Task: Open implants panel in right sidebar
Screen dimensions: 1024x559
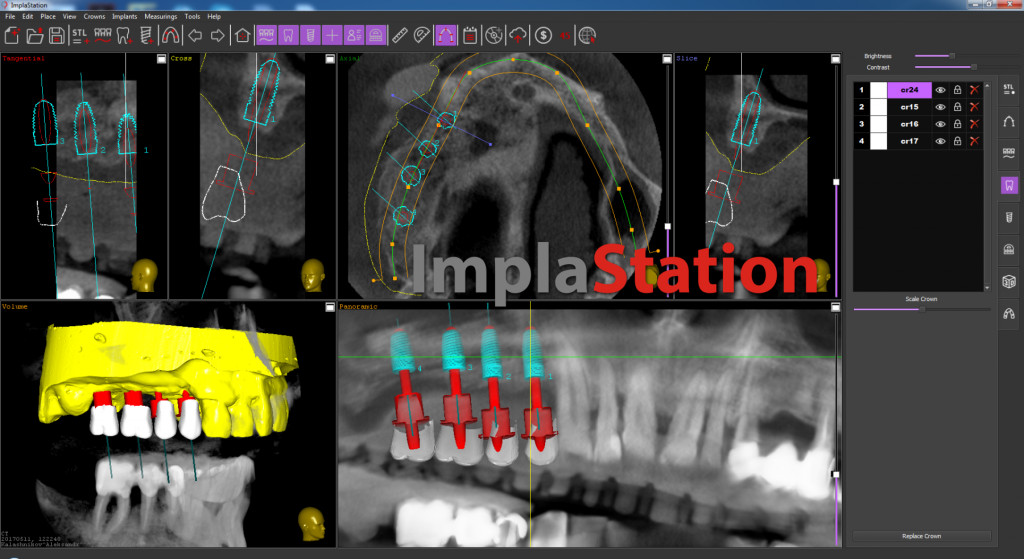Action: click(1009, 217)
